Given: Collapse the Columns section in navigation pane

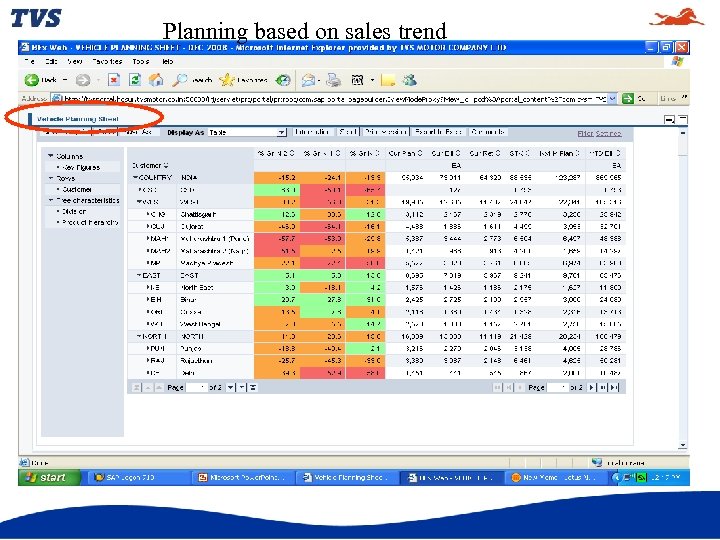Looking at the screenshot, I should [51, 156].
